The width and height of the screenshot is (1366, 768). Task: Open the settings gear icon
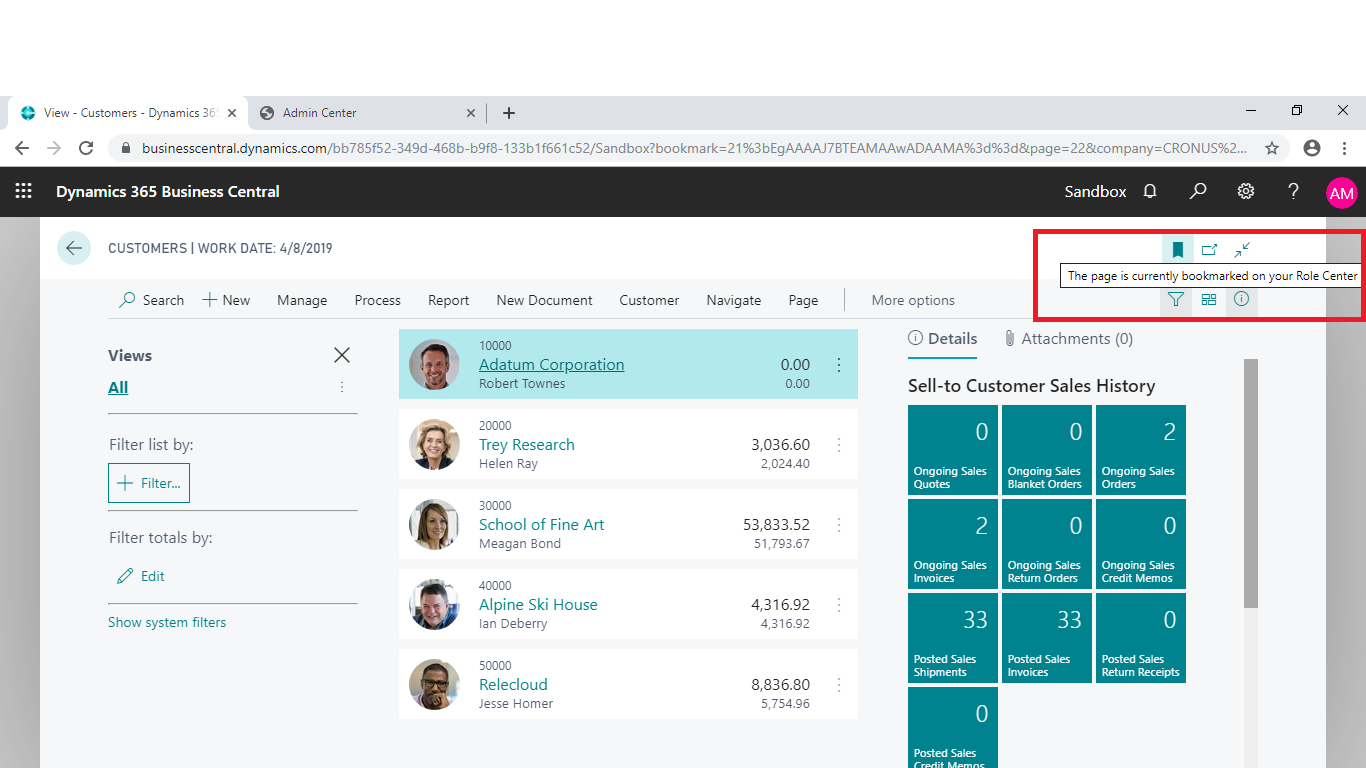pyautogui.click(x=1246, y=191)
